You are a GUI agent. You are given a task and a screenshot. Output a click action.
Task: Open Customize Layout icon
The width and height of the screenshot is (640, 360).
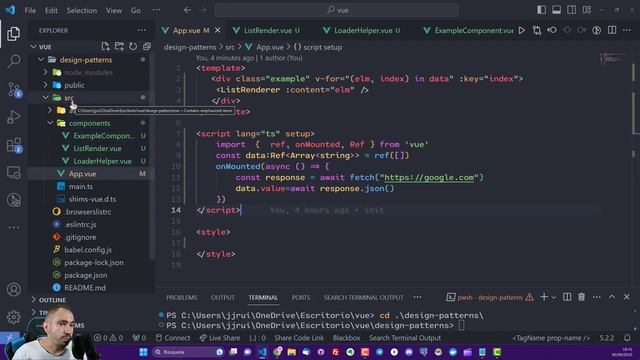click(x=587, y=10)
